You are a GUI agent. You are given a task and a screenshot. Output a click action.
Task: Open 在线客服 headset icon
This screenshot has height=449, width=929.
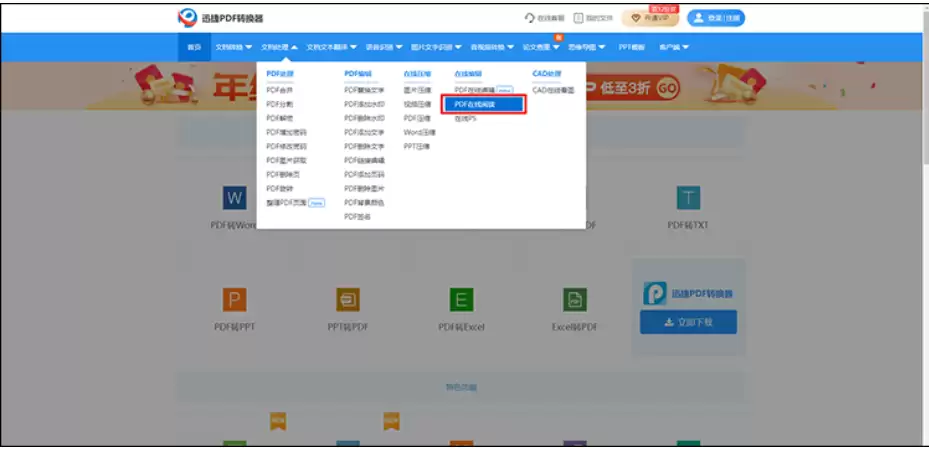tap(530, 18)
